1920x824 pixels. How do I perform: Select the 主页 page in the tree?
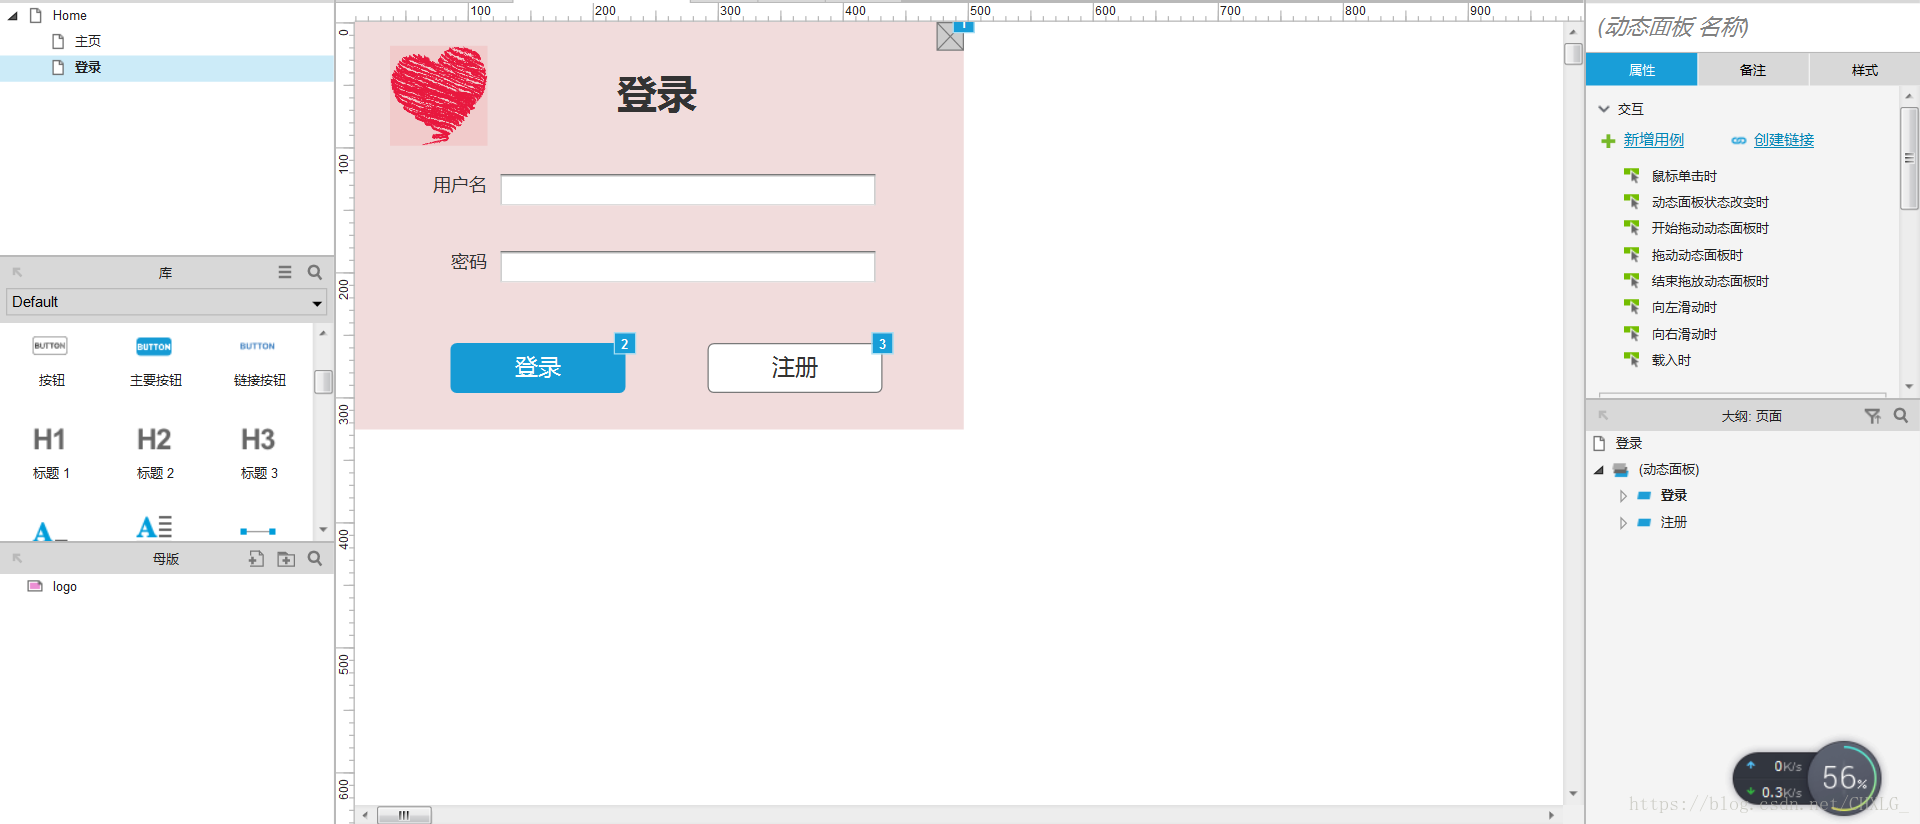tap(88, 41)
